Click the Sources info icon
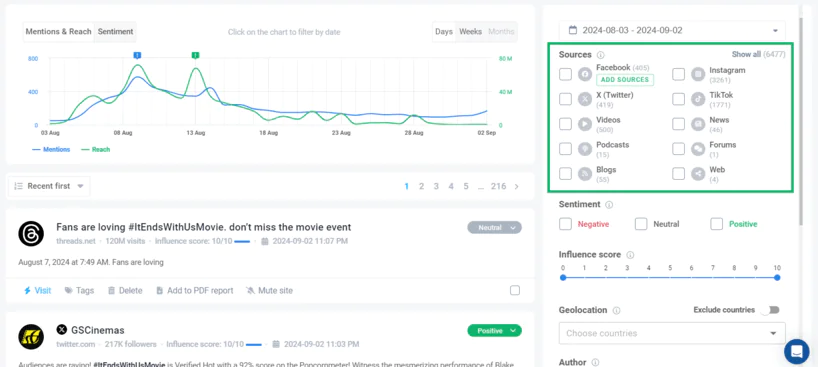 click(x=600, y=55)
